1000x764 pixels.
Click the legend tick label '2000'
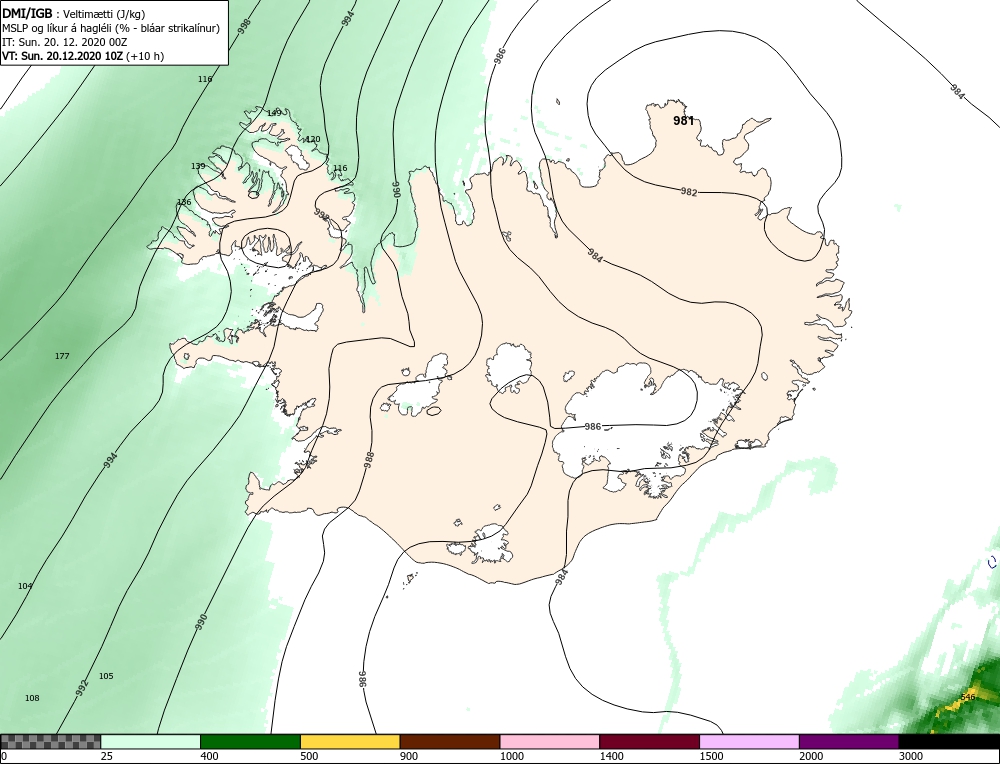(x=811, y=756)
